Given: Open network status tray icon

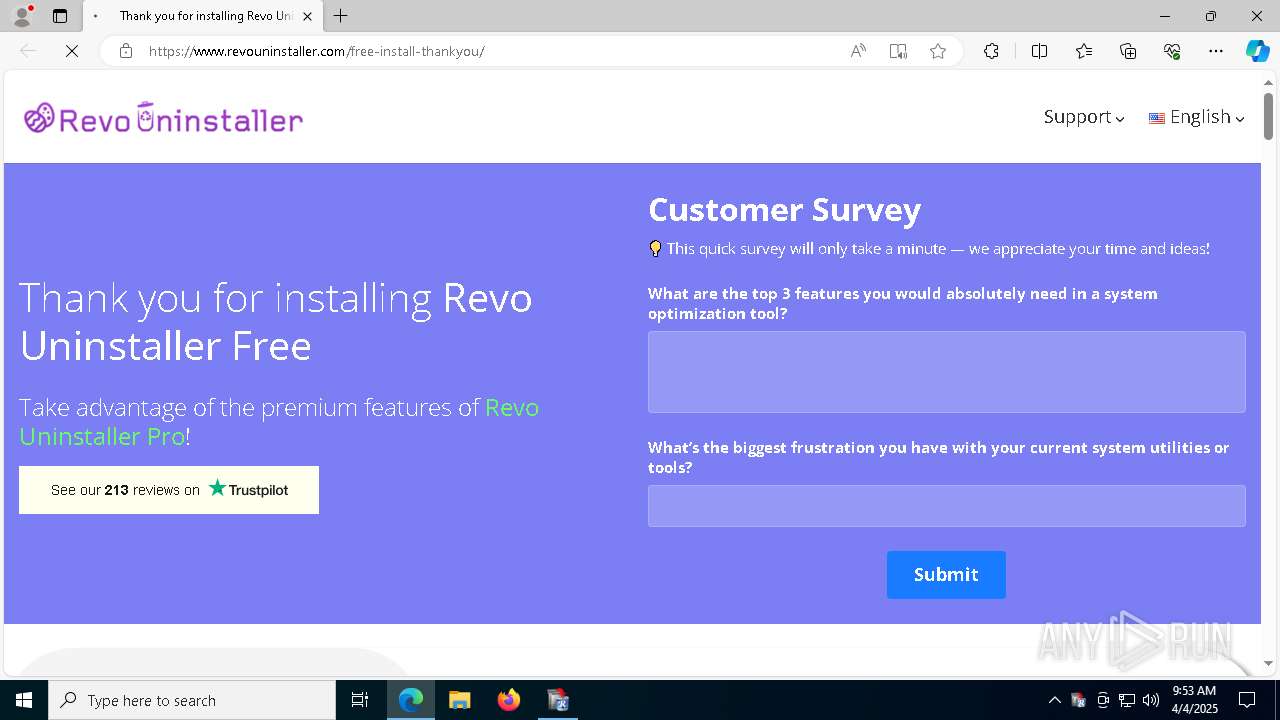Looking at the screenshot, I should pos(1127,700).
